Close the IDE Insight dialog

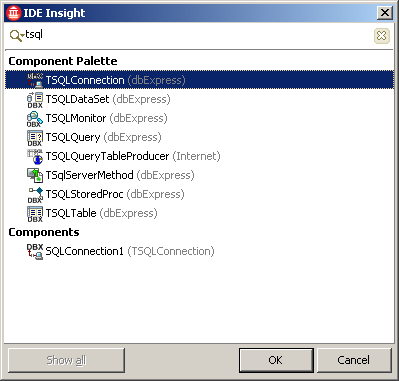tap(384, 13)
